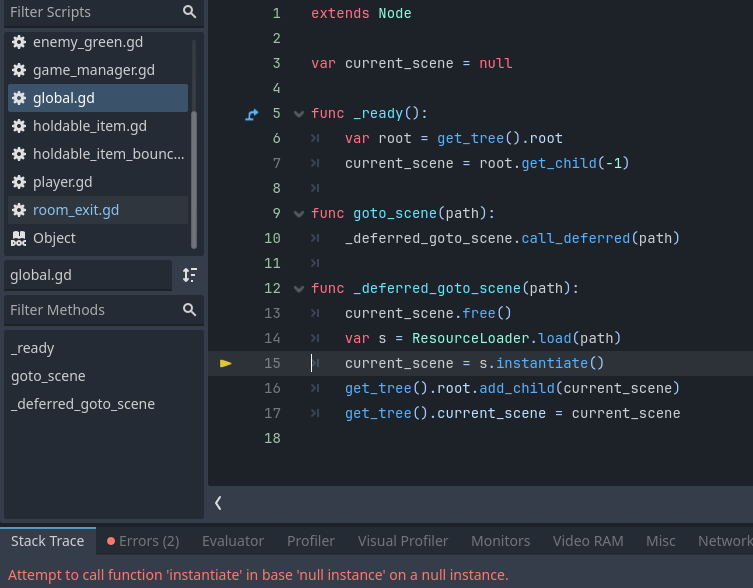Toggle alphabetical sorting of the methods list
The height and width of the screenshot is (588, 753).
click(189, 275)
